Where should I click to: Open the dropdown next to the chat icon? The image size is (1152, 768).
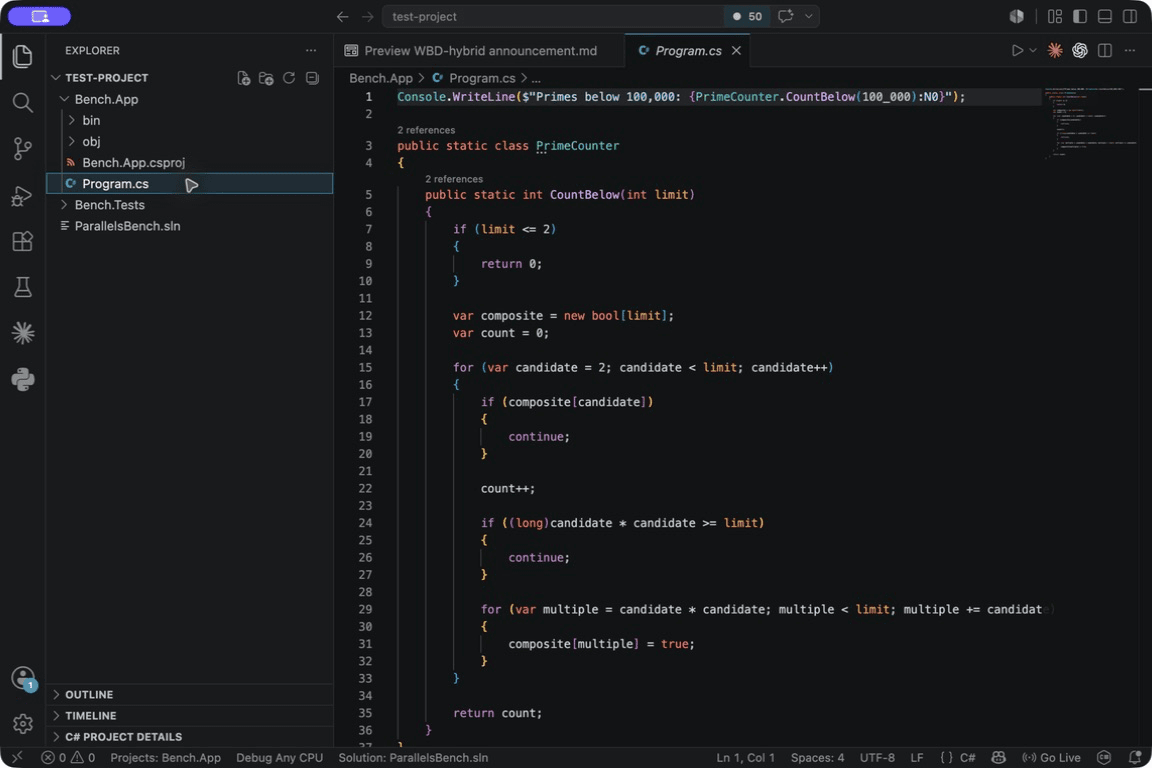point(809,16)
